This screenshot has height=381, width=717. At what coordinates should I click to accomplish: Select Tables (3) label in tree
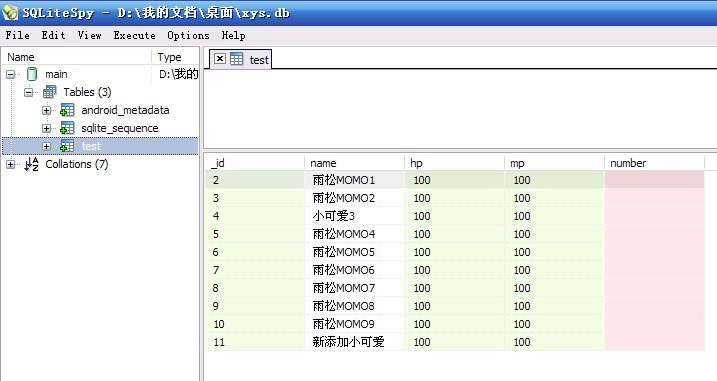[x=87, y=92]
